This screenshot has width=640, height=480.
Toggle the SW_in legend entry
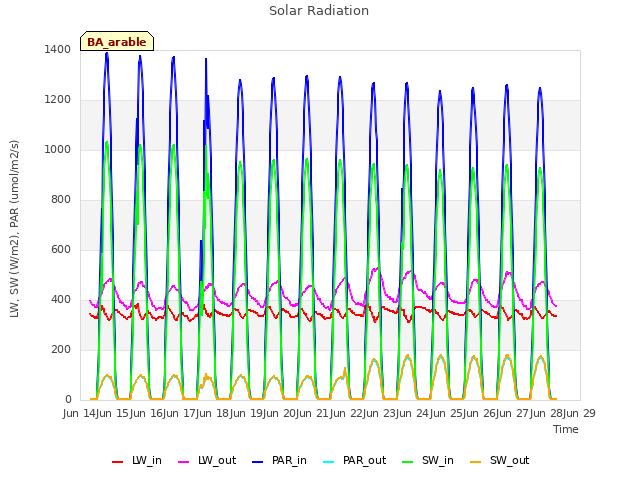click(x=428, y=461)
